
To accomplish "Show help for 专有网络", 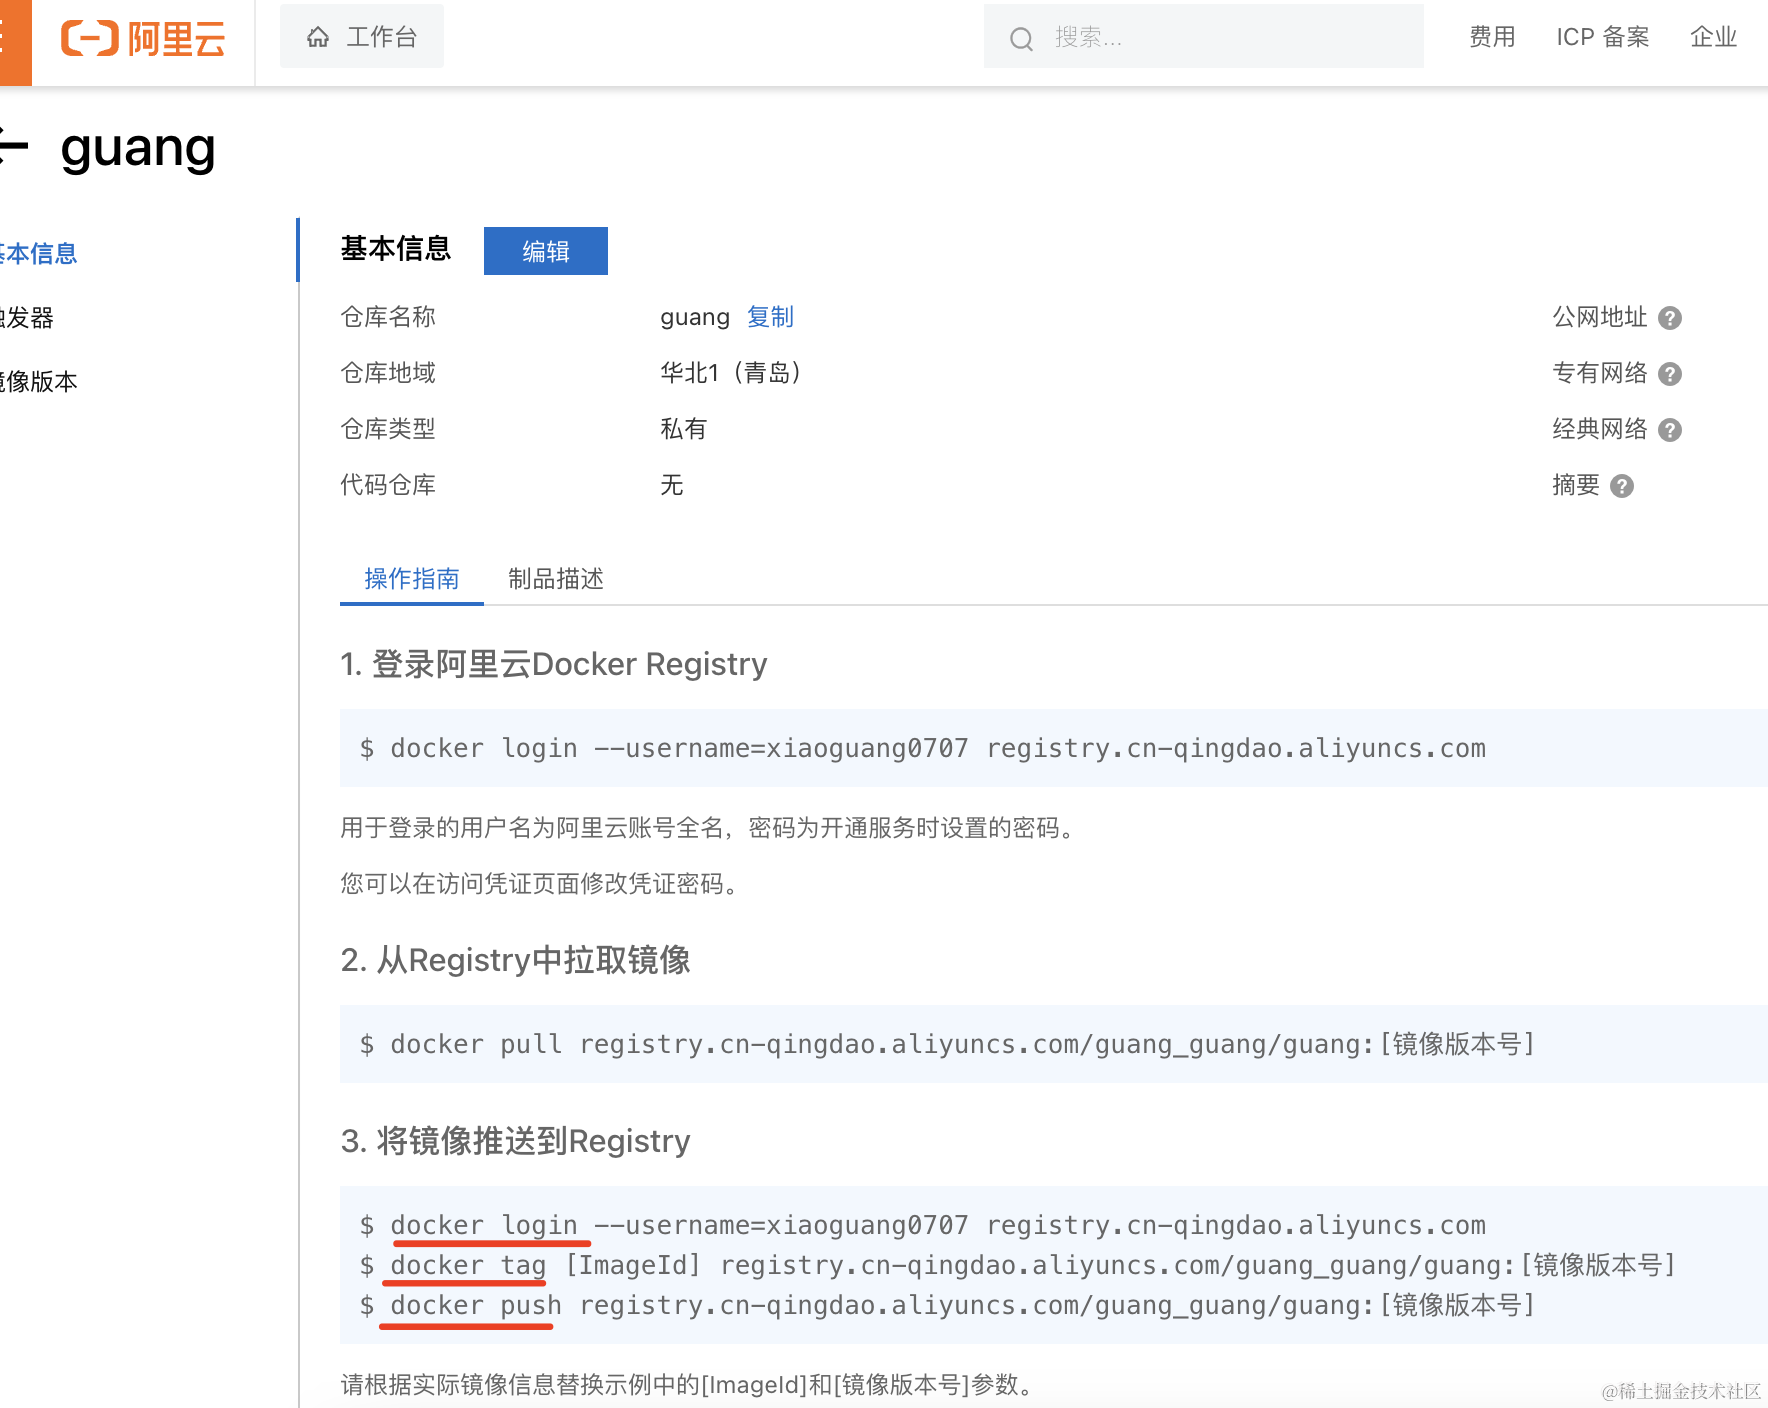I will 1669,374.
